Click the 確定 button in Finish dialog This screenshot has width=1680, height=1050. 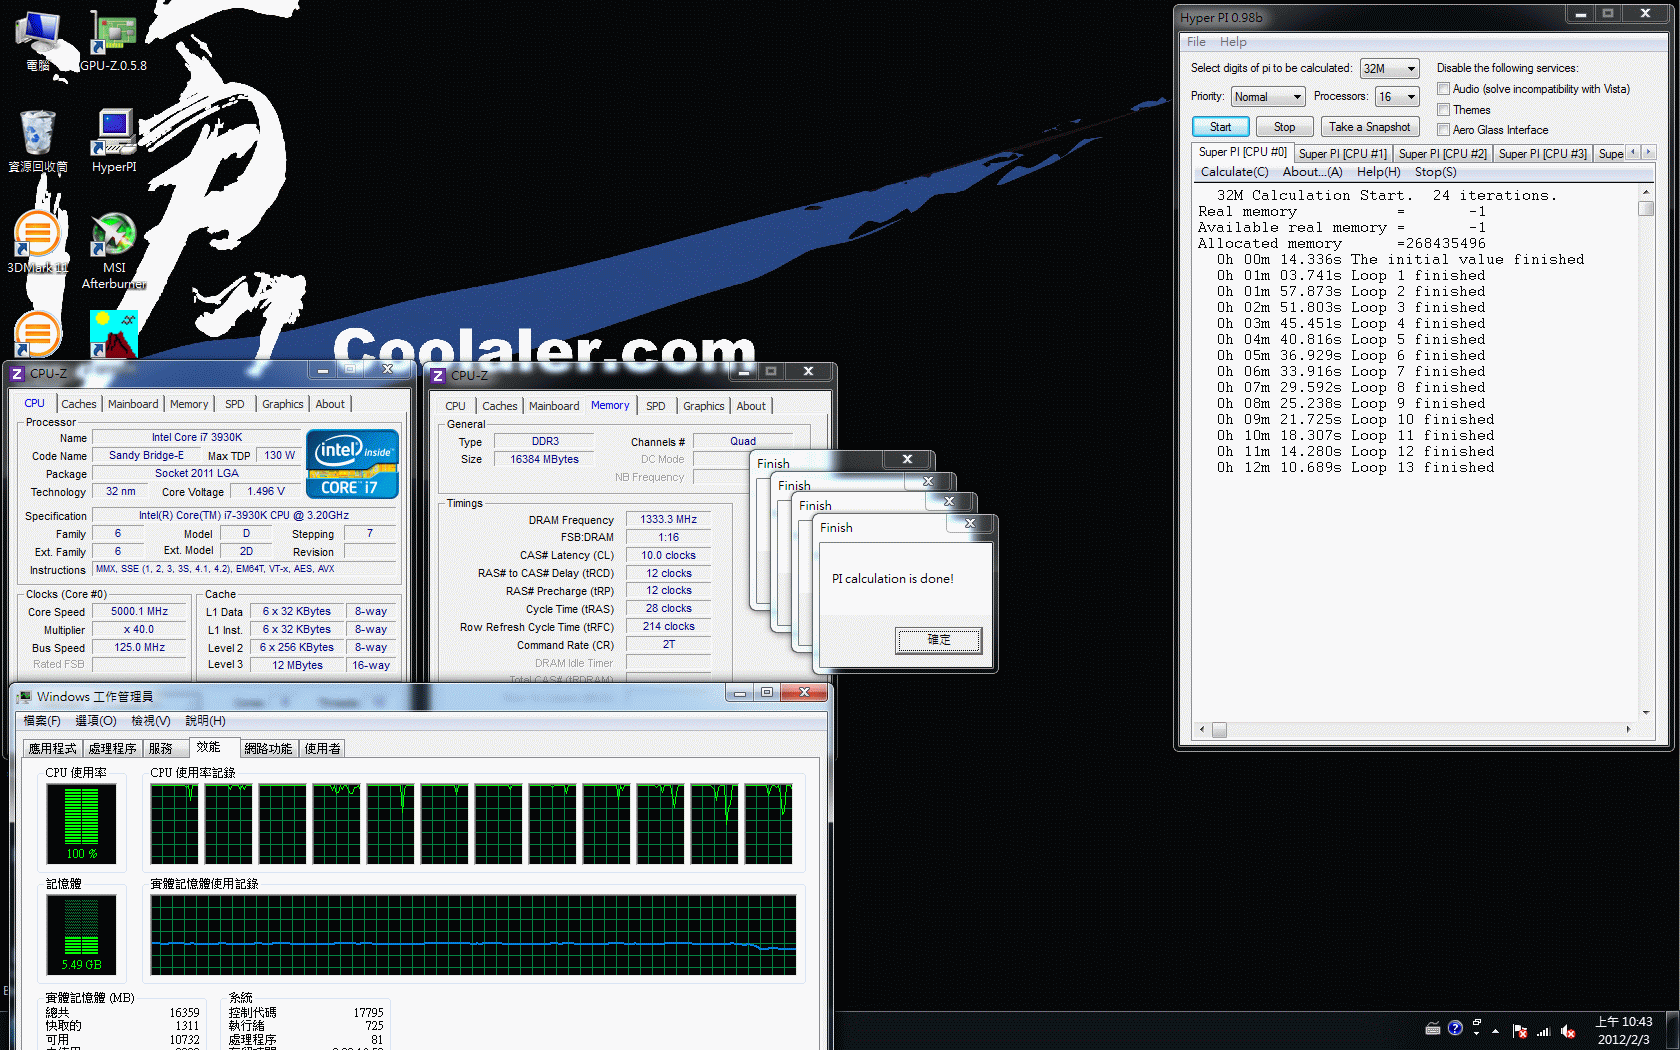[x=939, y=640]
